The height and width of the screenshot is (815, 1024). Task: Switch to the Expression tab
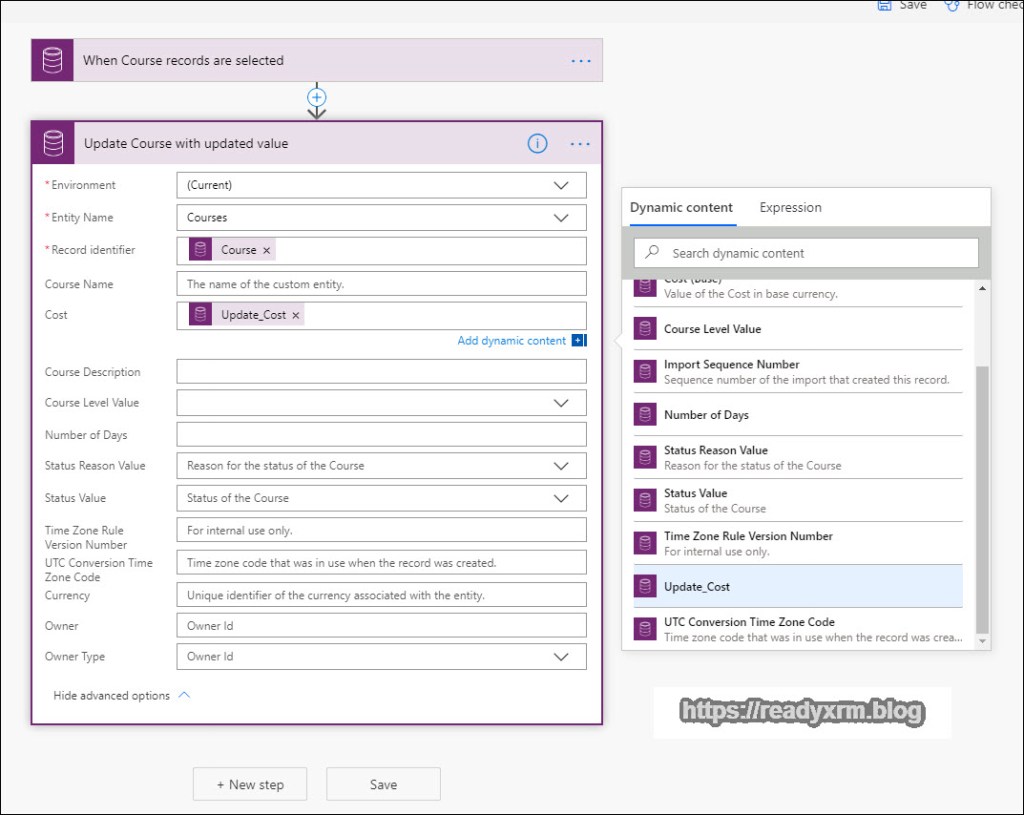click(x=790, y=208)
